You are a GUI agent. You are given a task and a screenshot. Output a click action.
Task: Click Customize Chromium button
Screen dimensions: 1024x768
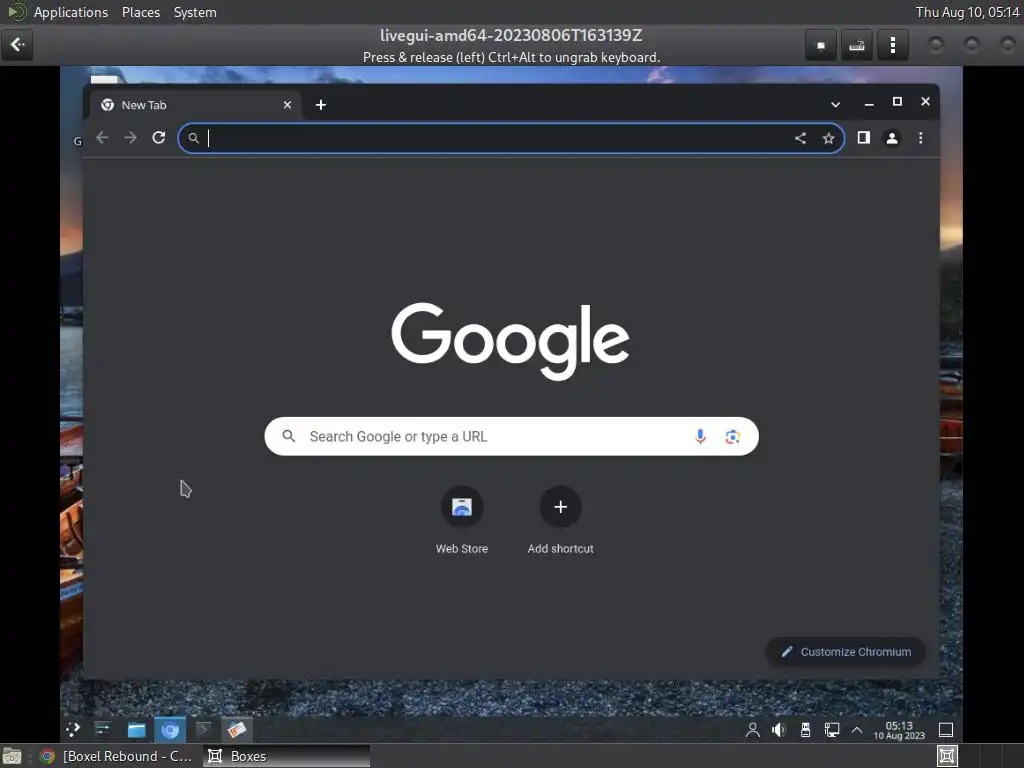pos(846,652)
